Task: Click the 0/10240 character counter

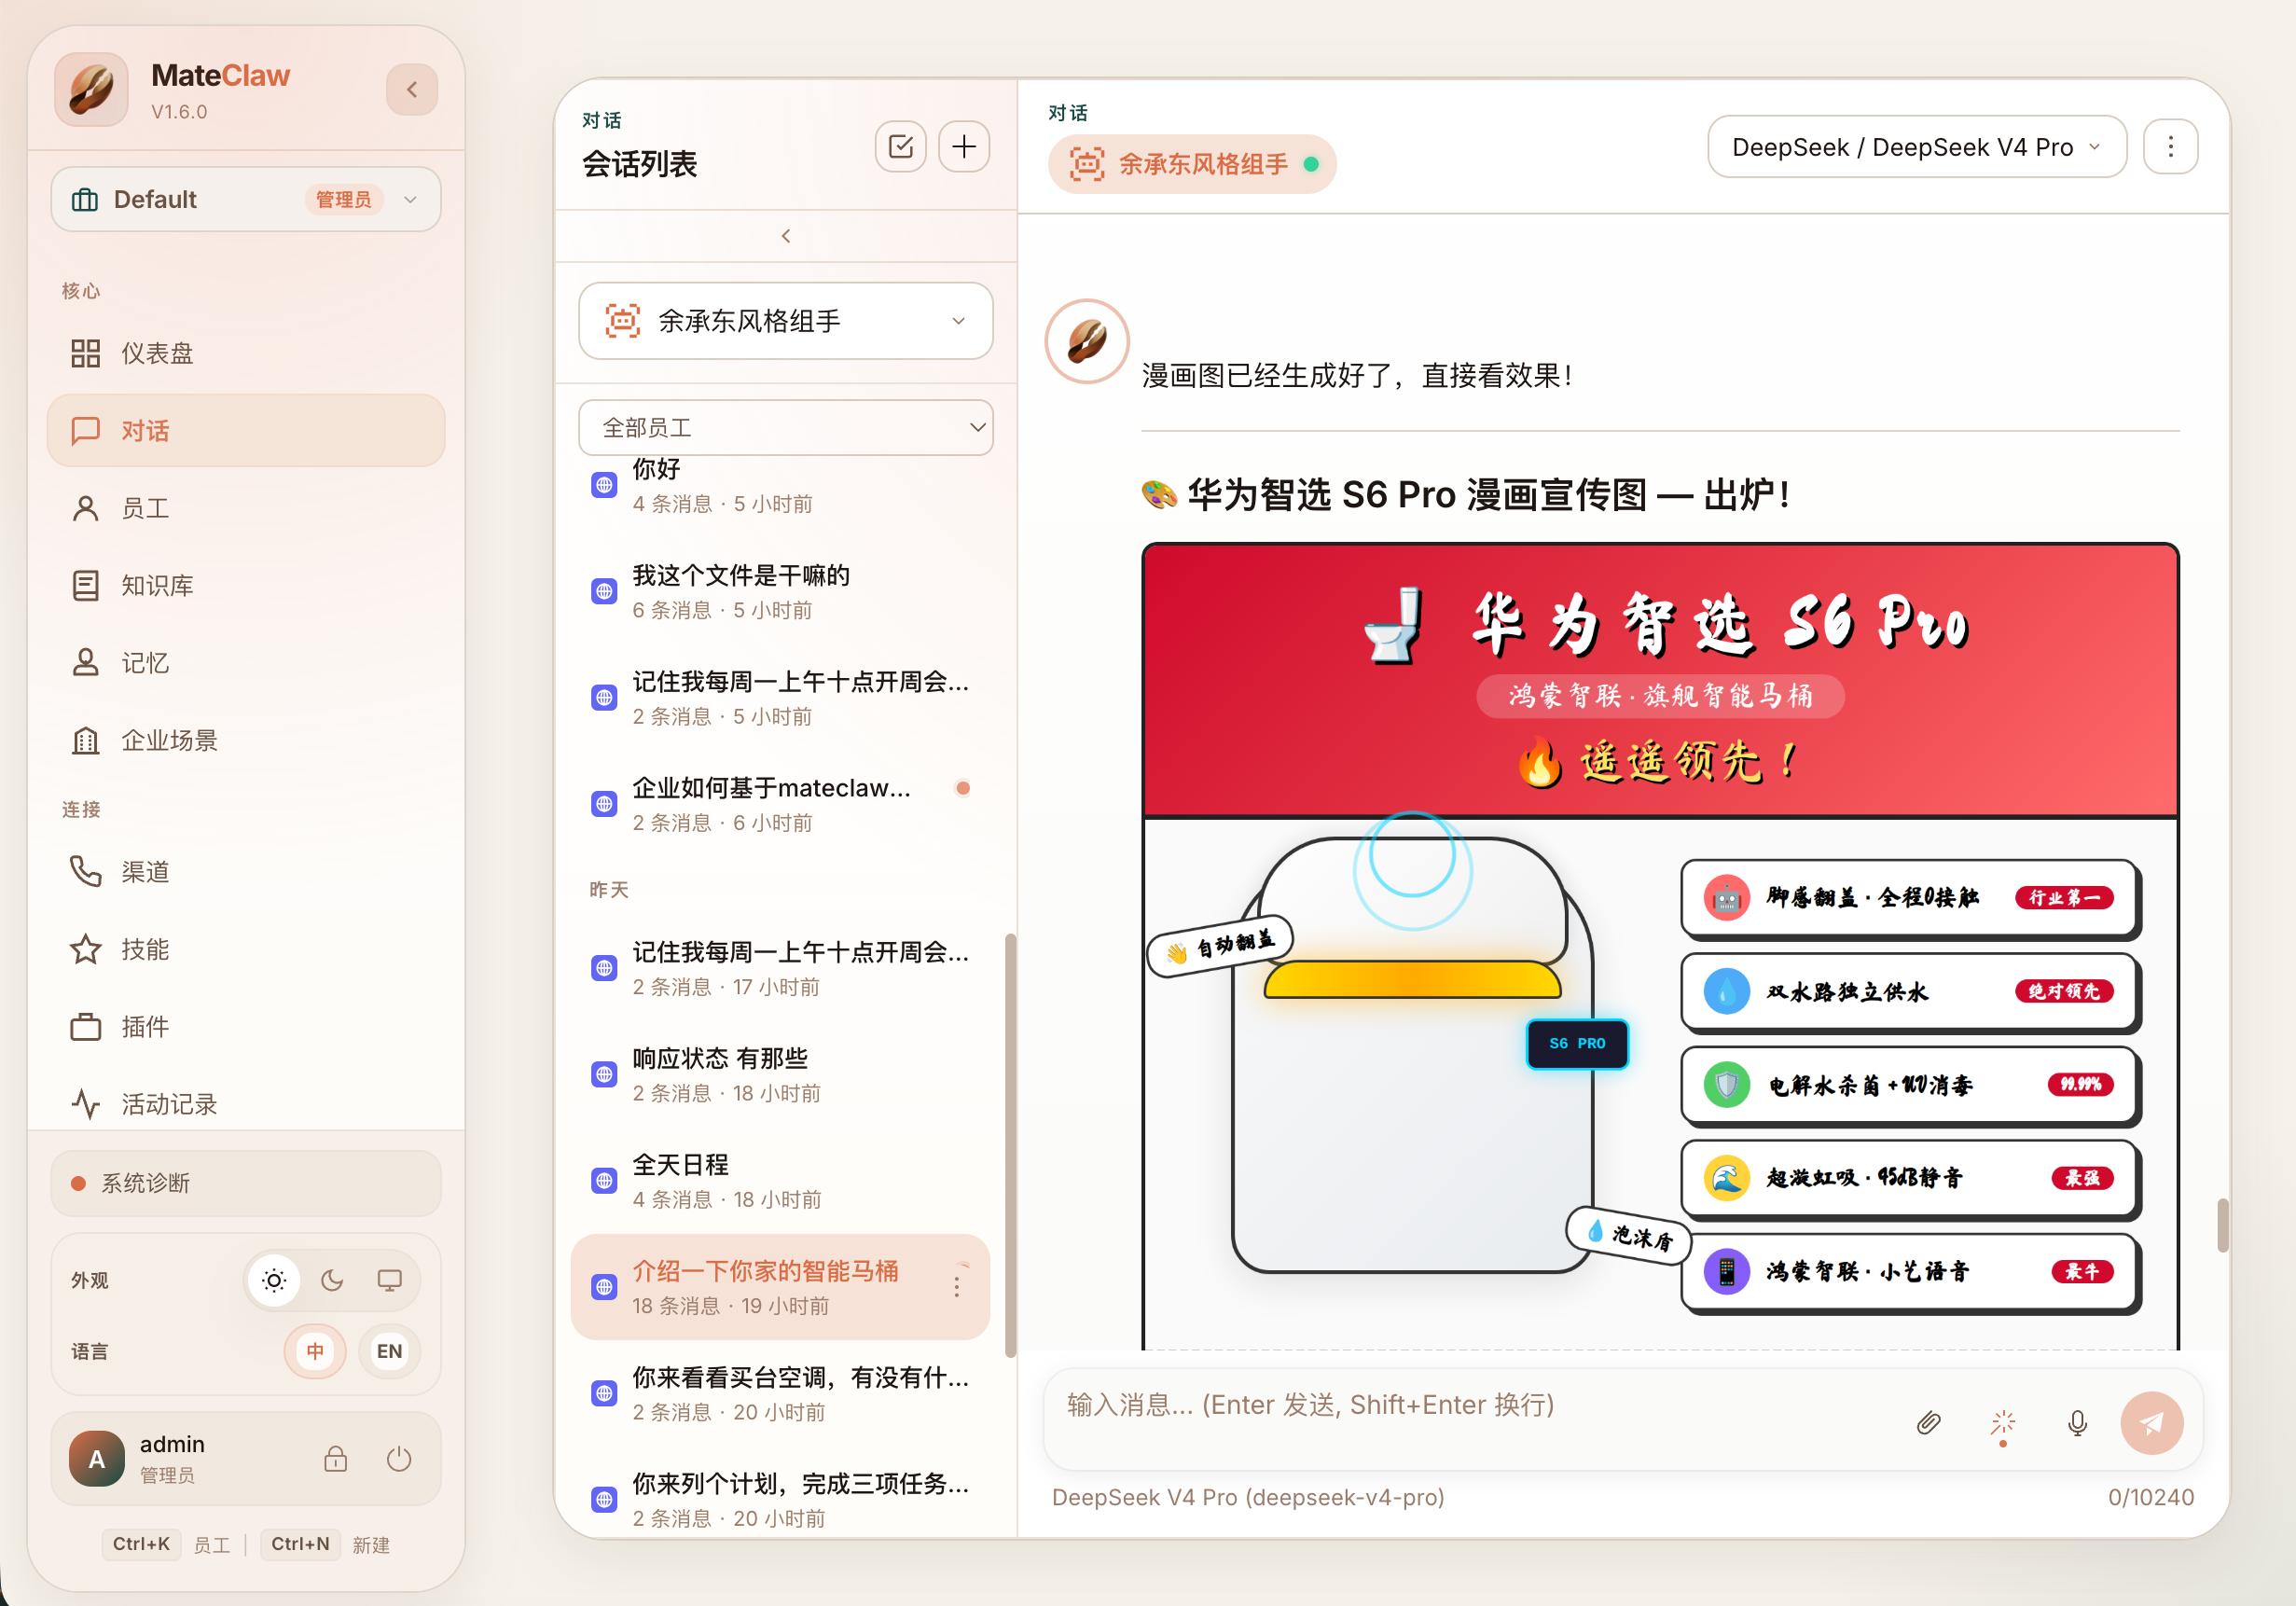Action: (2150, 1497)
